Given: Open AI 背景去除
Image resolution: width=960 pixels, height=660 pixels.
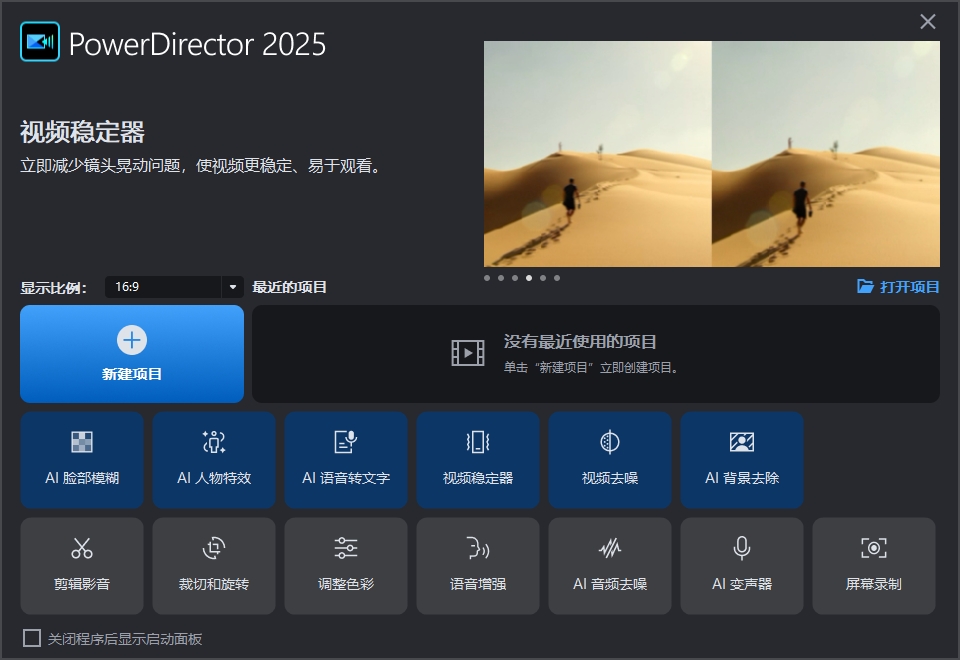Looking at the screenshot, I should 742,460.
